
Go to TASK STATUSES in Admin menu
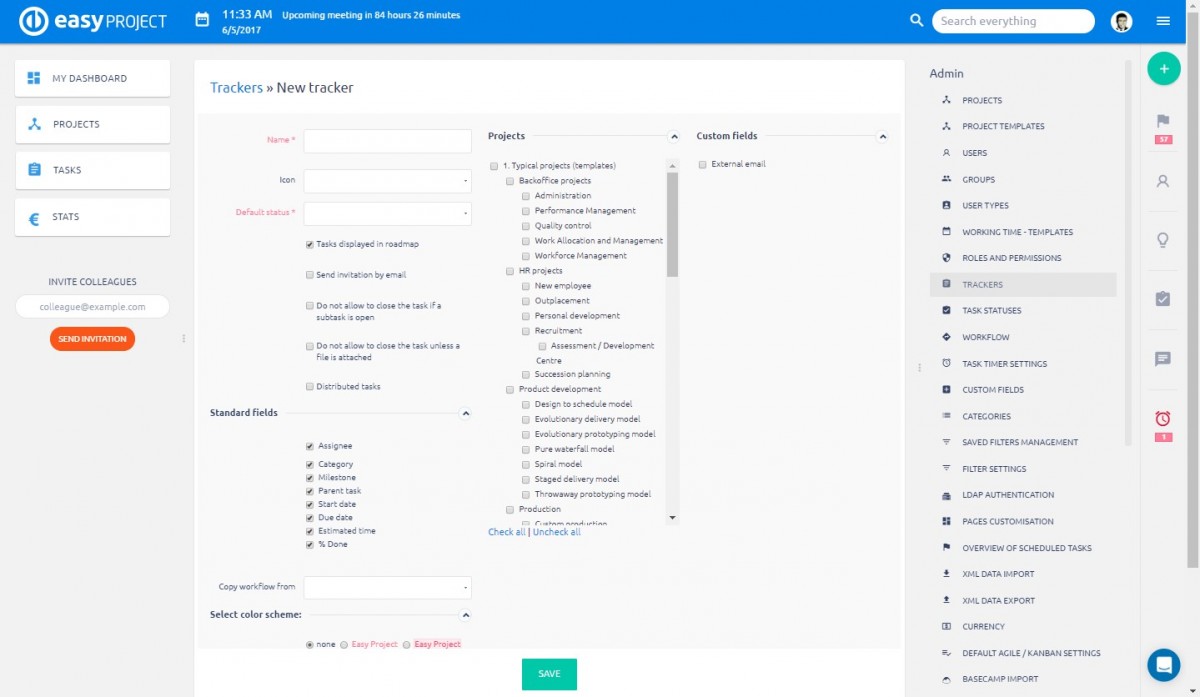(990, 310)
